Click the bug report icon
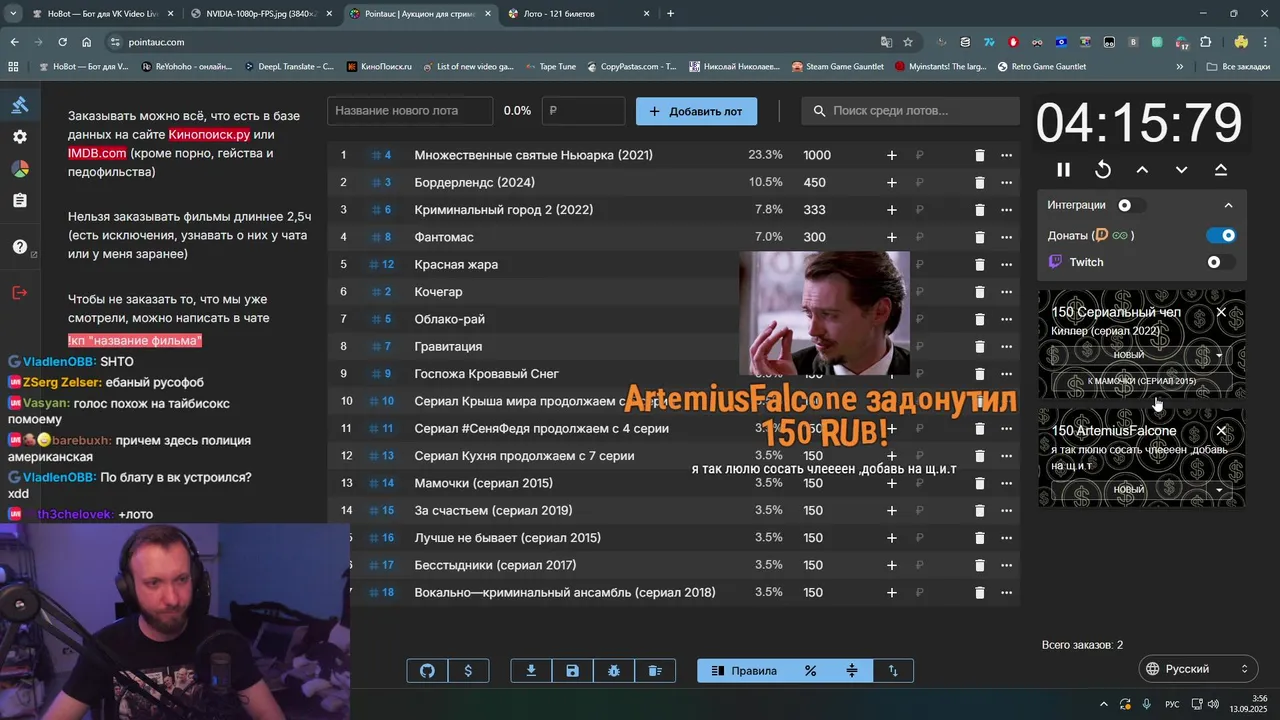This screenshot has height=720, width=1280. pos(613,671)
